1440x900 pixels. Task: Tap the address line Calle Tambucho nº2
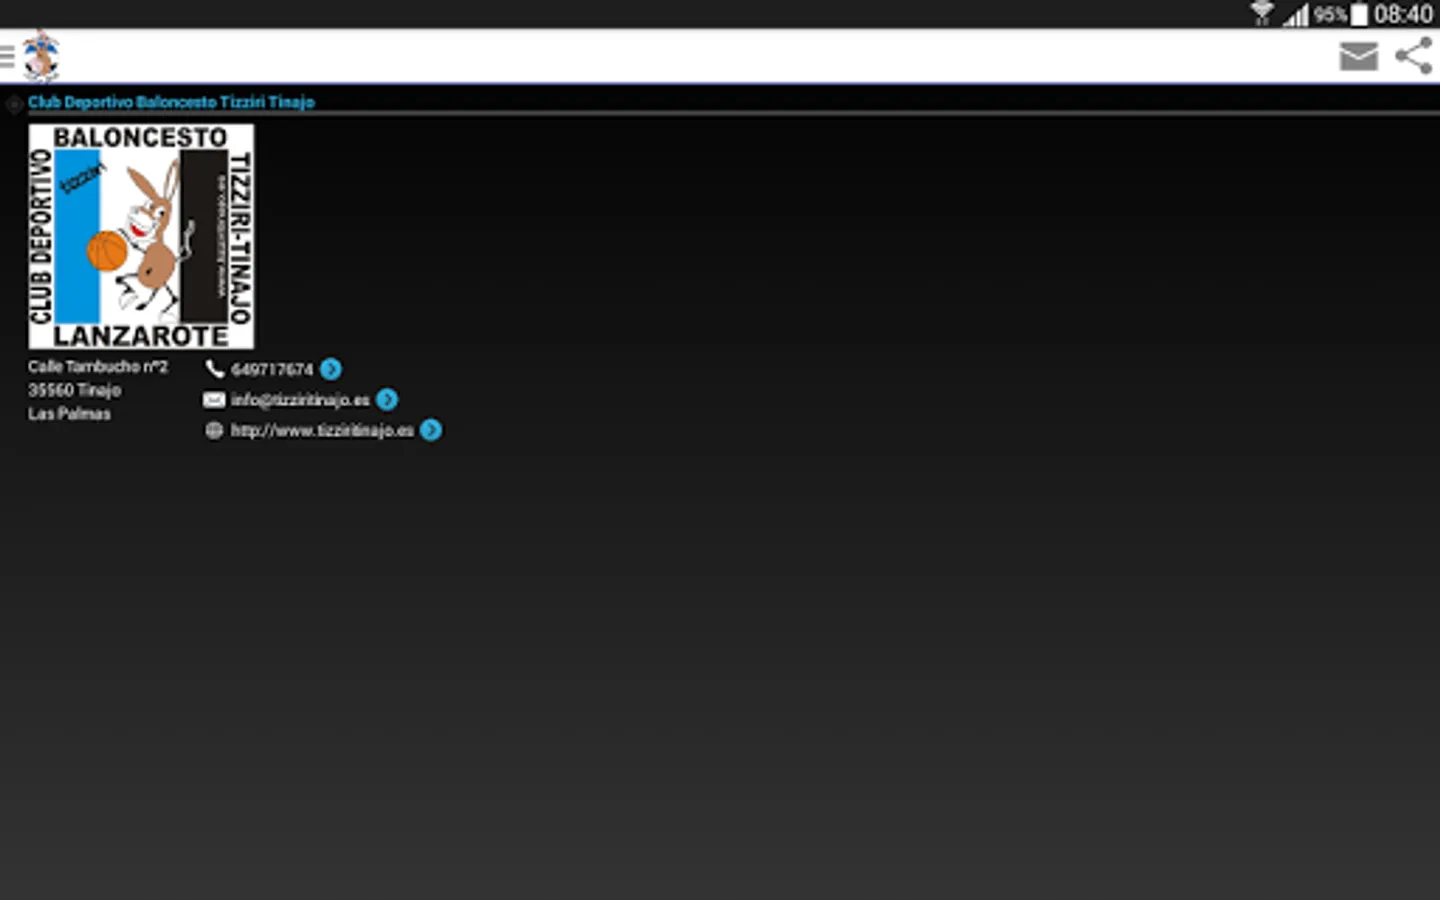tap(98, 367)
